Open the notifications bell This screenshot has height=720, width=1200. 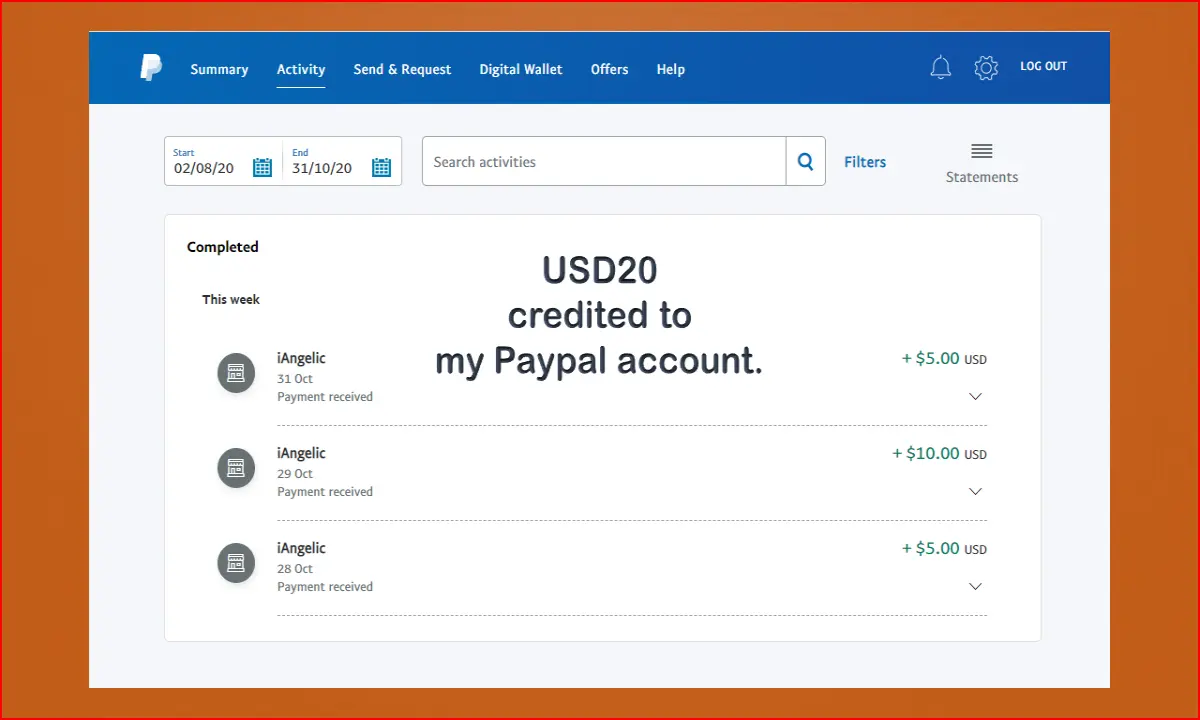[x=941, y=67]
